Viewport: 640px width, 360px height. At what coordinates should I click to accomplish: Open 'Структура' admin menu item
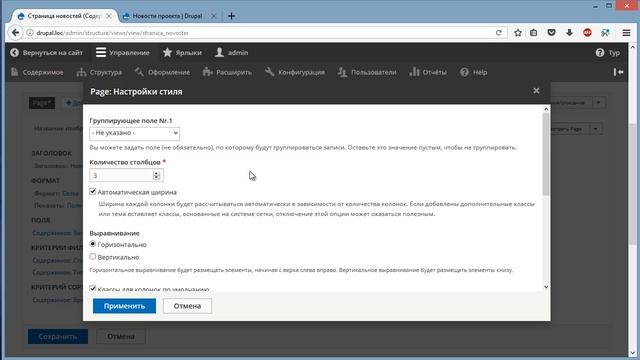(99, 72)
